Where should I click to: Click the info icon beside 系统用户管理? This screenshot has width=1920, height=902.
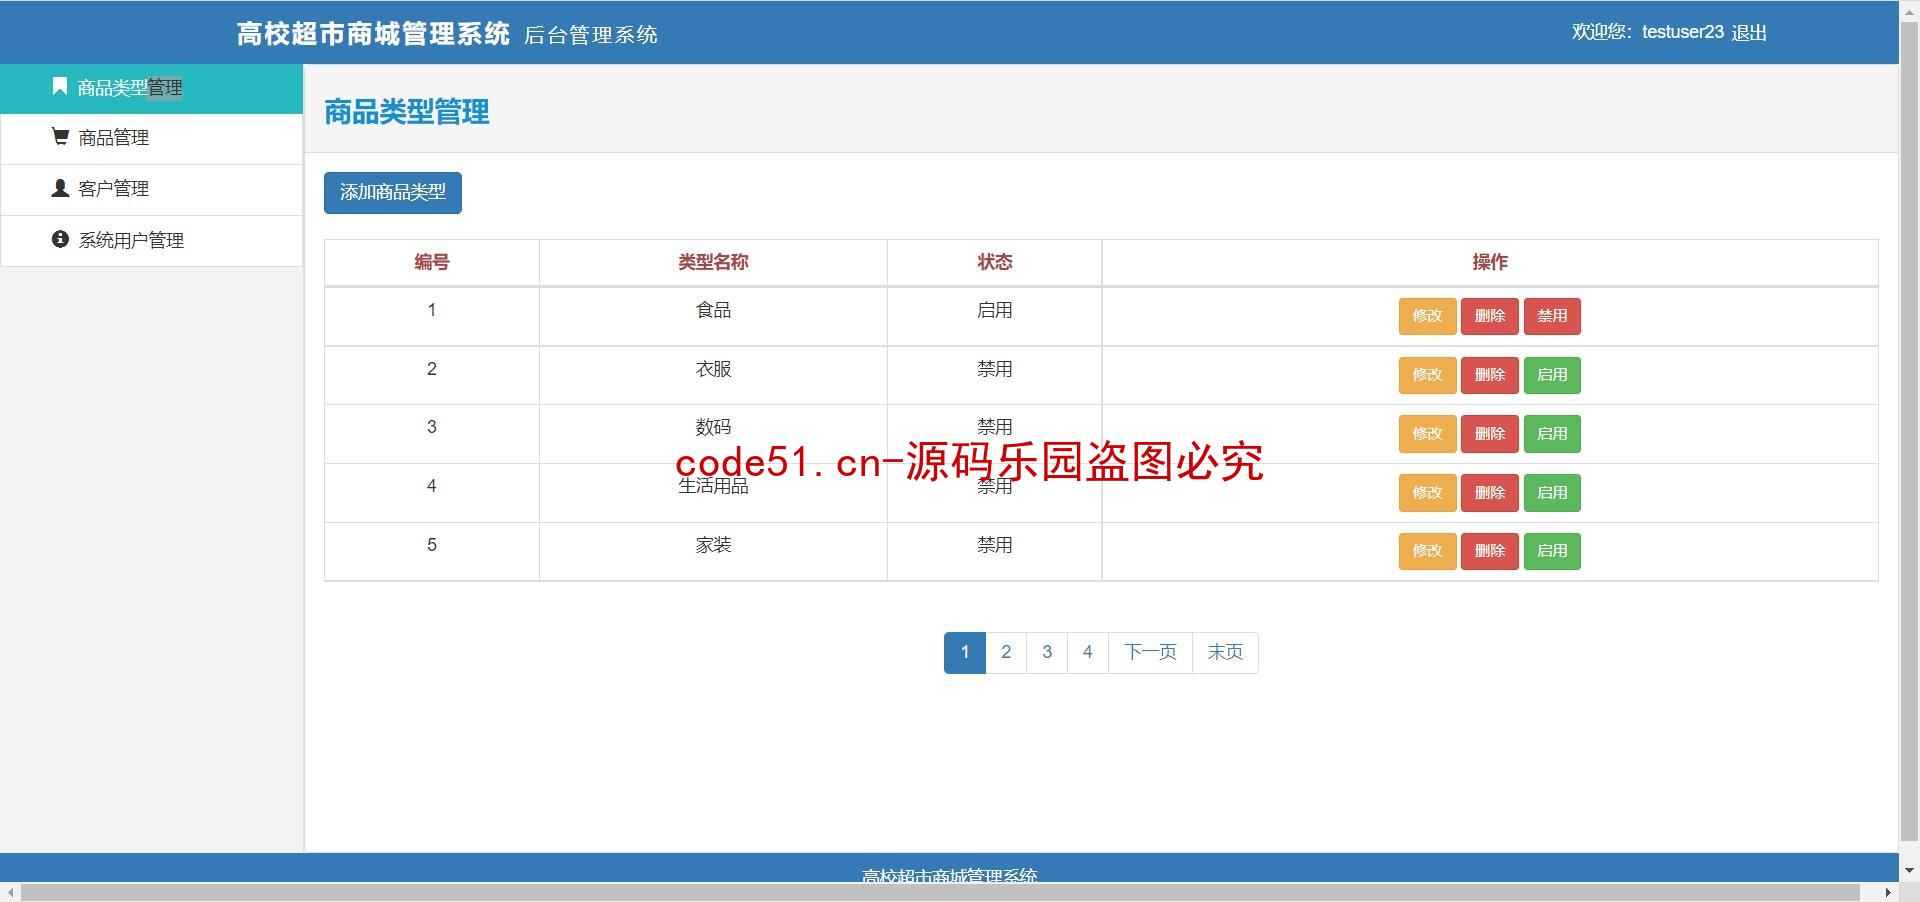(x=60, y=239)
